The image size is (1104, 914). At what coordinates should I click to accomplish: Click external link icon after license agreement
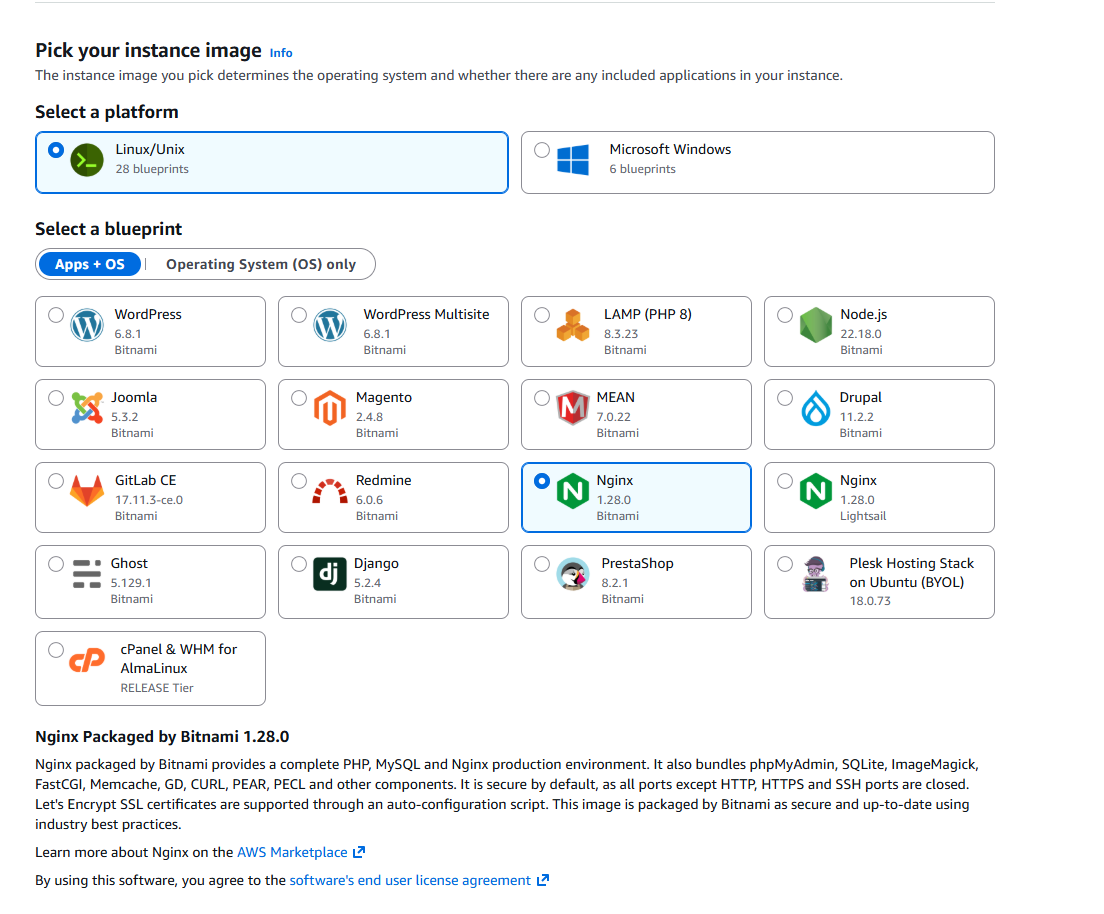[x=543, y=880]
